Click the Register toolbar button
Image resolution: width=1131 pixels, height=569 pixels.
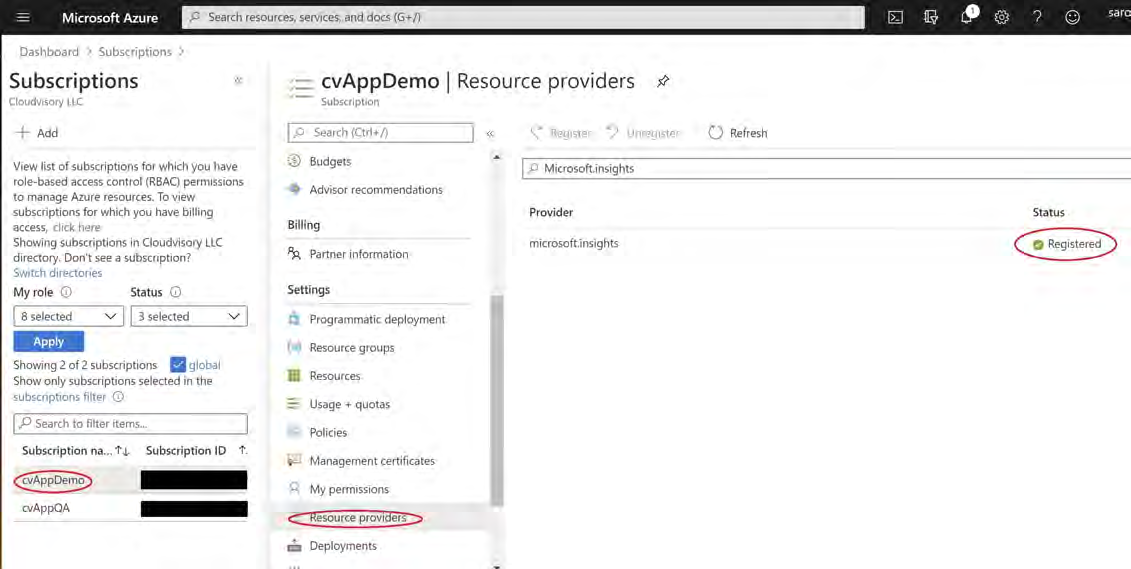click(561, 133)
